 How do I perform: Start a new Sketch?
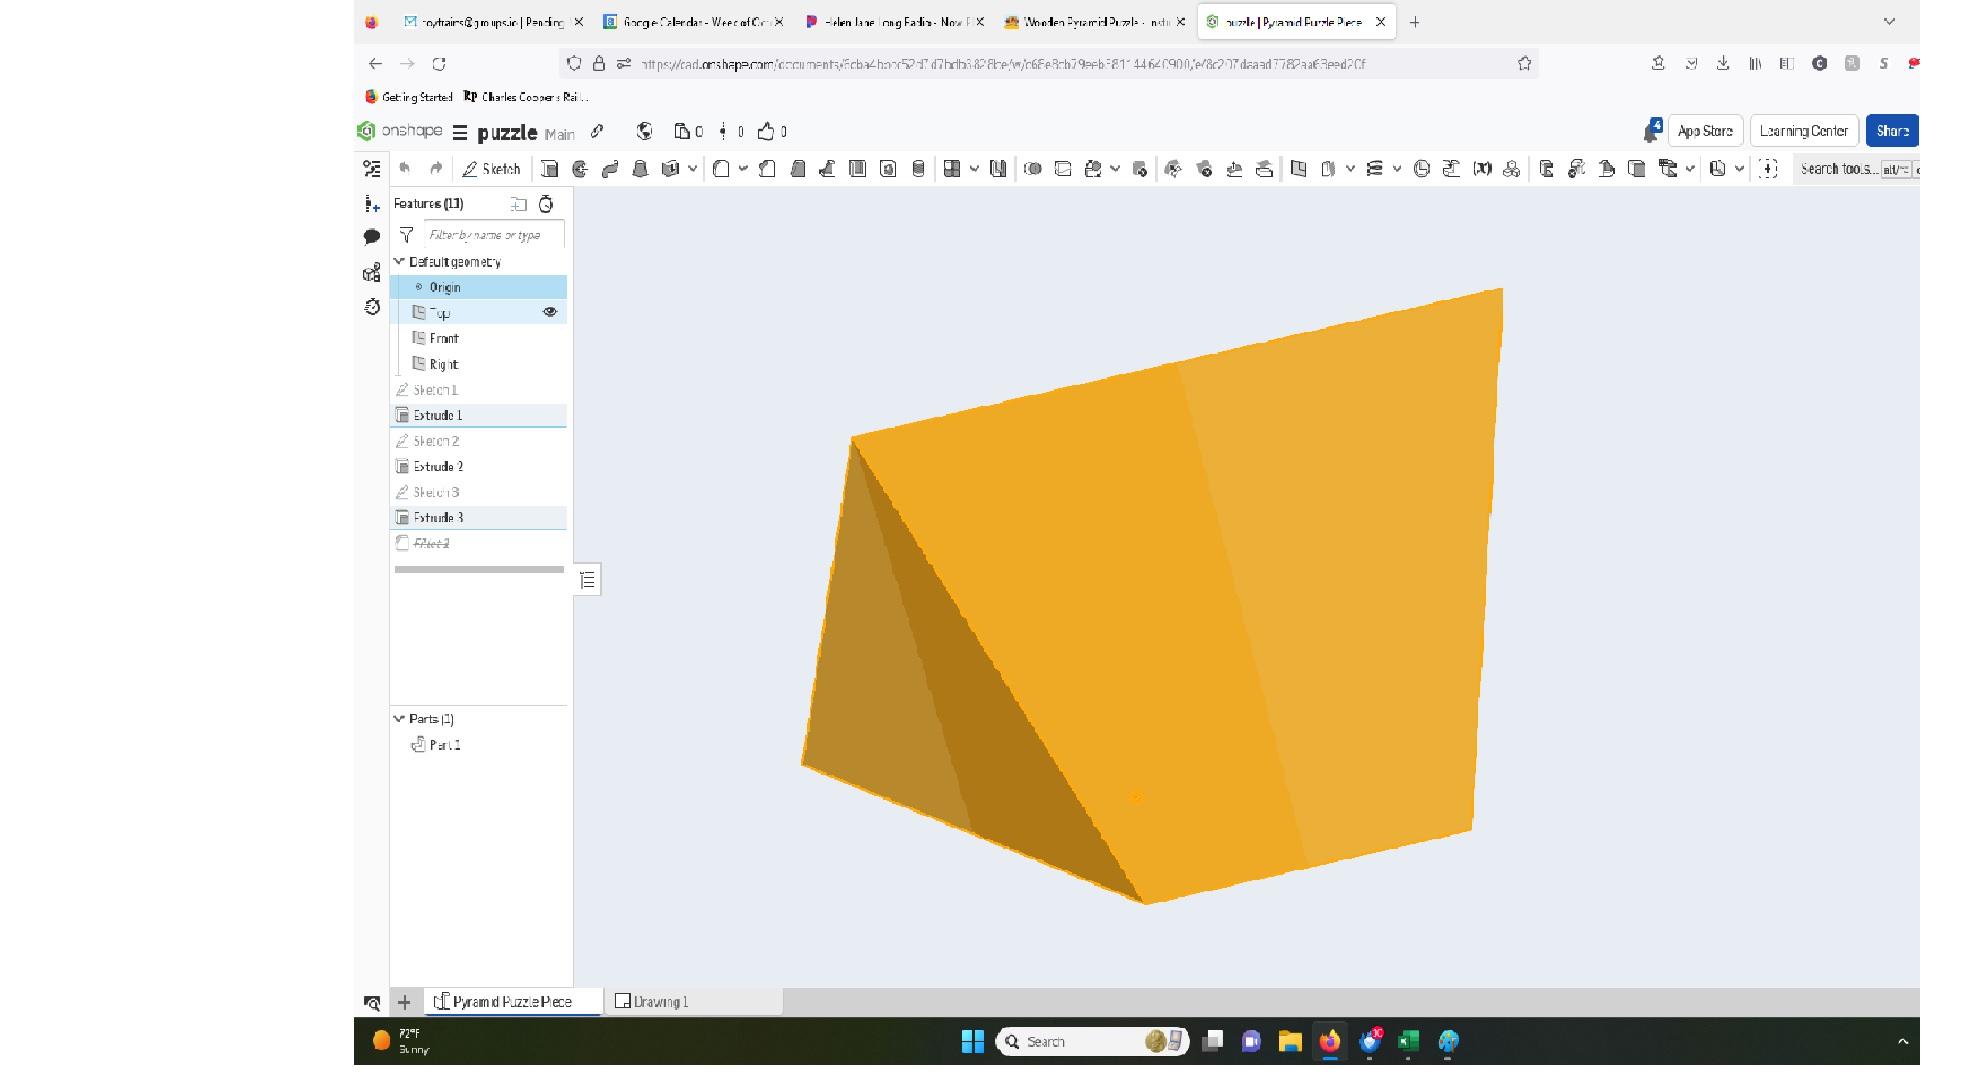pos(491,168)
